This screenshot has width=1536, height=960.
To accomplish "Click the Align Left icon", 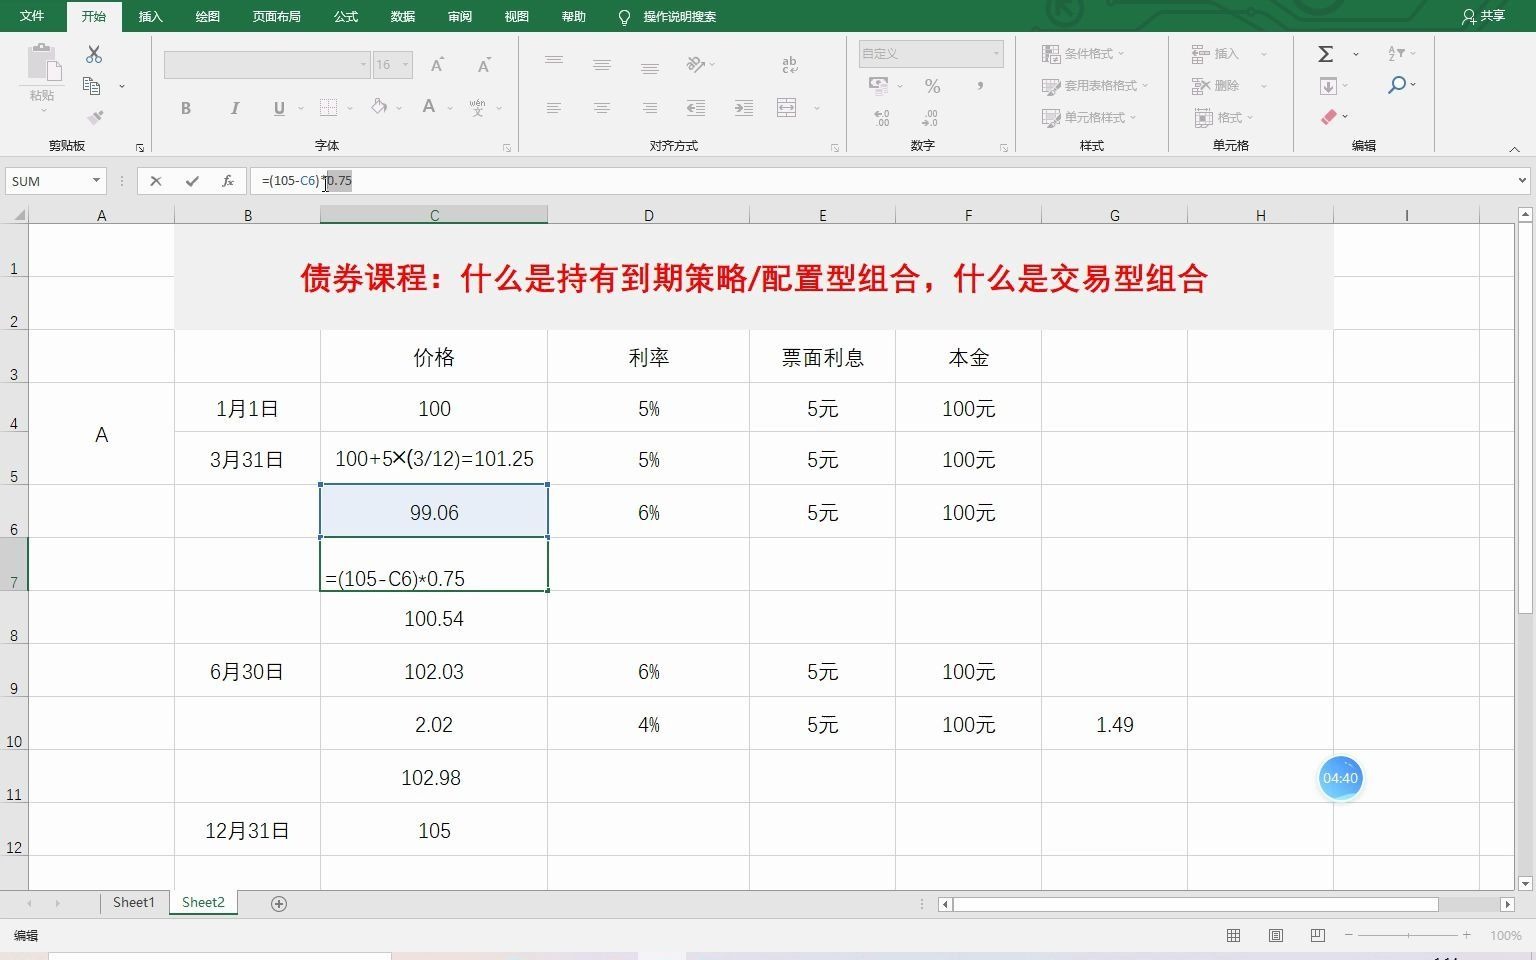I will 554,108.
